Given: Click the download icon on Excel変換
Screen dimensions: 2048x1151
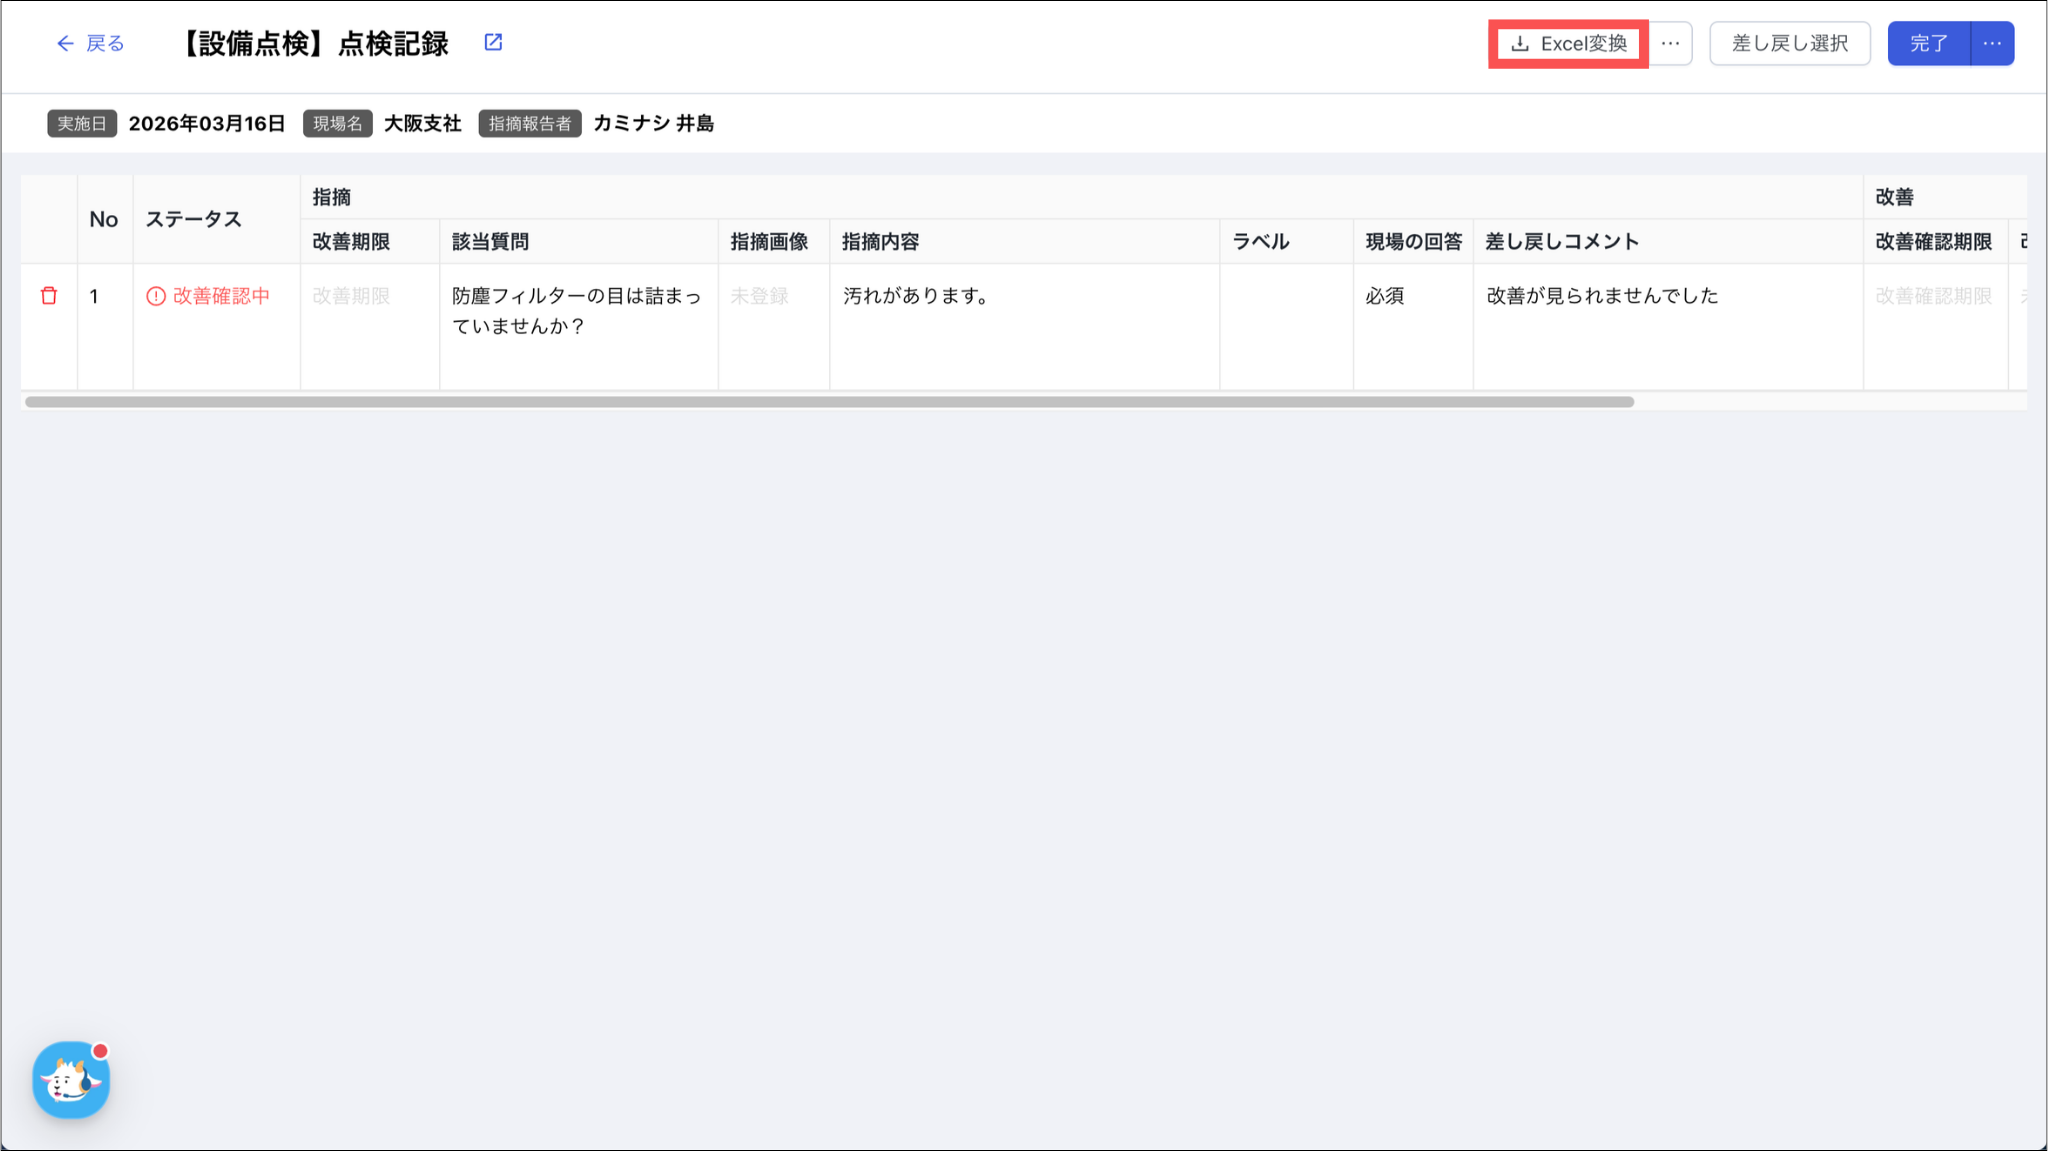Looking at the screenshot, I should pos(1520,44).
